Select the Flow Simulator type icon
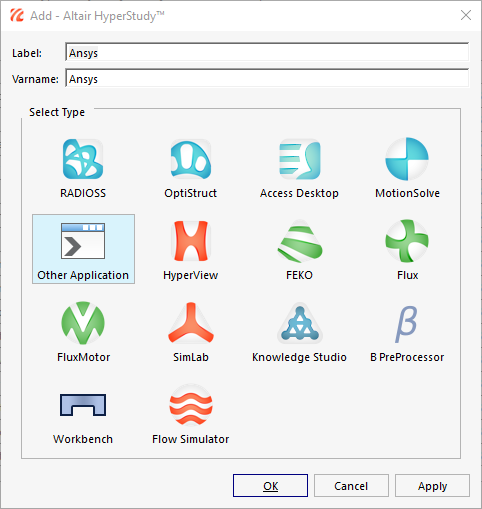The width and height of the screenshot is (482, 509). tap(191, 405)
